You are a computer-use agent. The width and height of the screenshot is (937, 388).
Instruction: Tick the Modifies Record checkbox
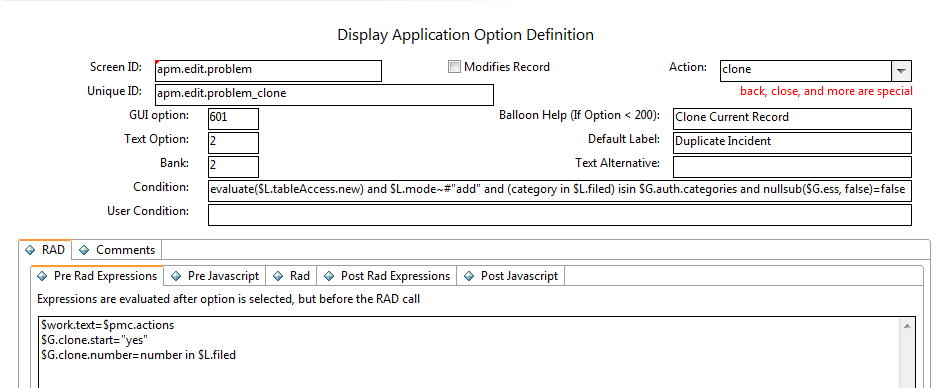[x=455, y=66]
